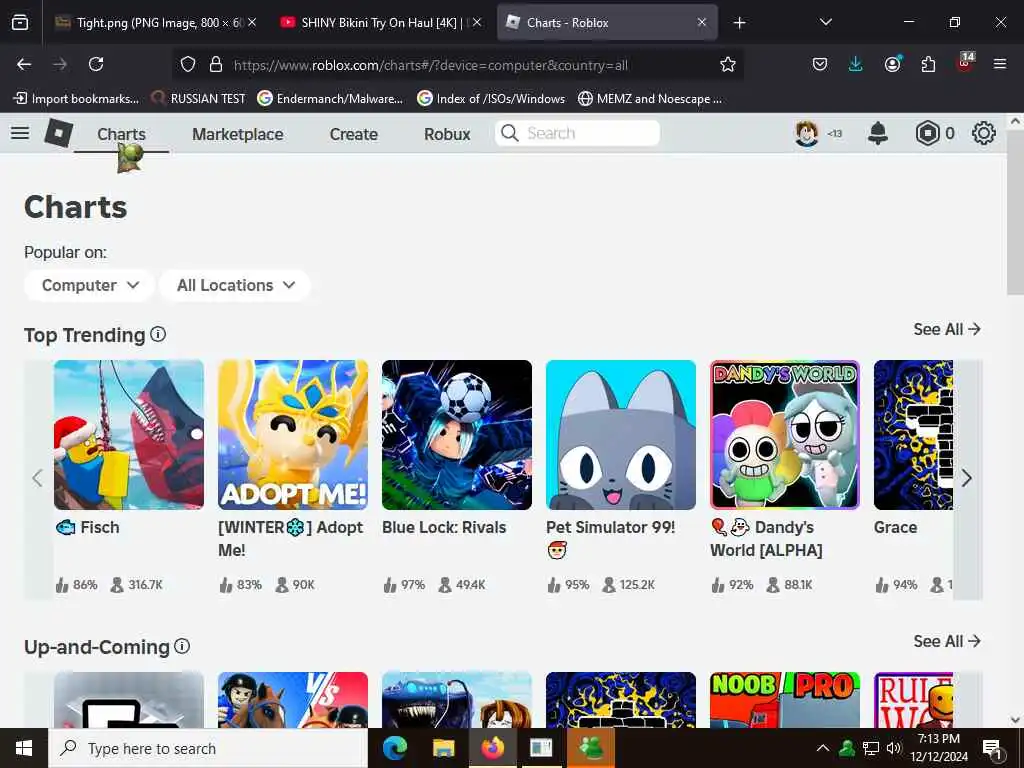Open the Blue Lock: Rivals thumbnail
1024x768 pixels.
pyautogui.click(x=457, y=435)
